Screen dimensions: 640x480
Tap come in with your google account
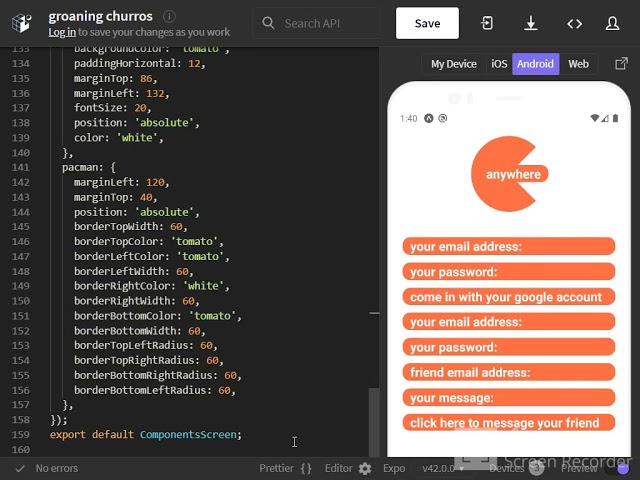tap(509, 297)
